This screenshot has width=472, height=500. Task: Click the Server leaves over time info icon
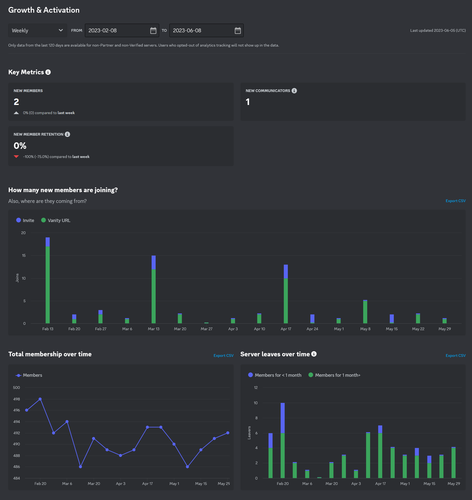tap(314, 354)
